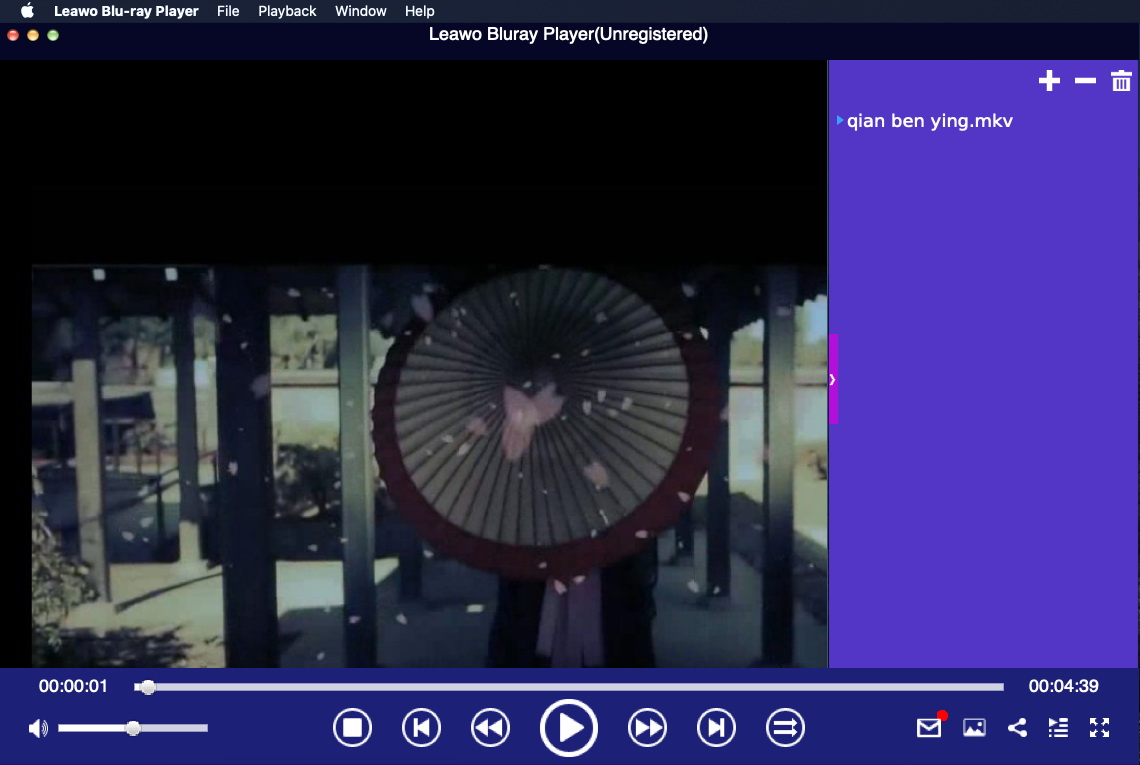Start playback with the Play button

pos(569,728)
